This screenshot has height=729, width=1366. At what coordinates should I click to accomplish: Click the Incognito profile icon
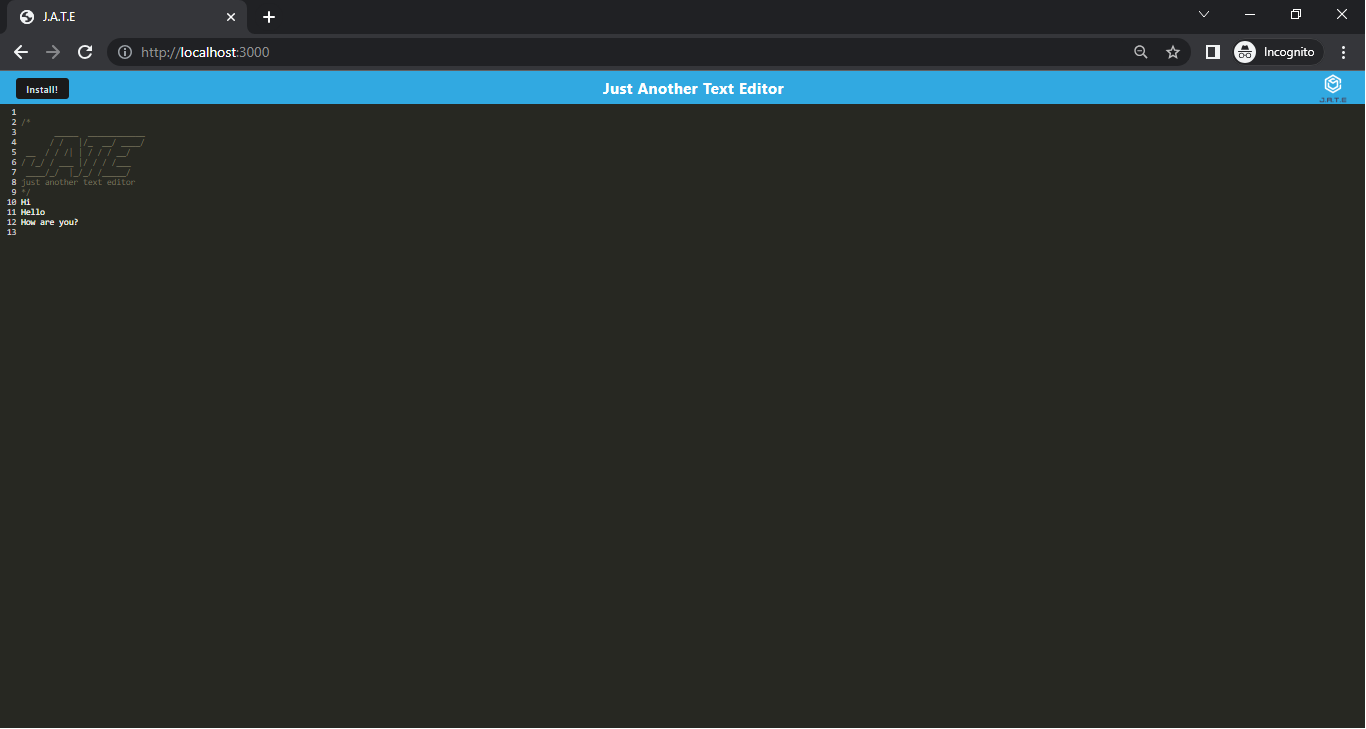1245,52
